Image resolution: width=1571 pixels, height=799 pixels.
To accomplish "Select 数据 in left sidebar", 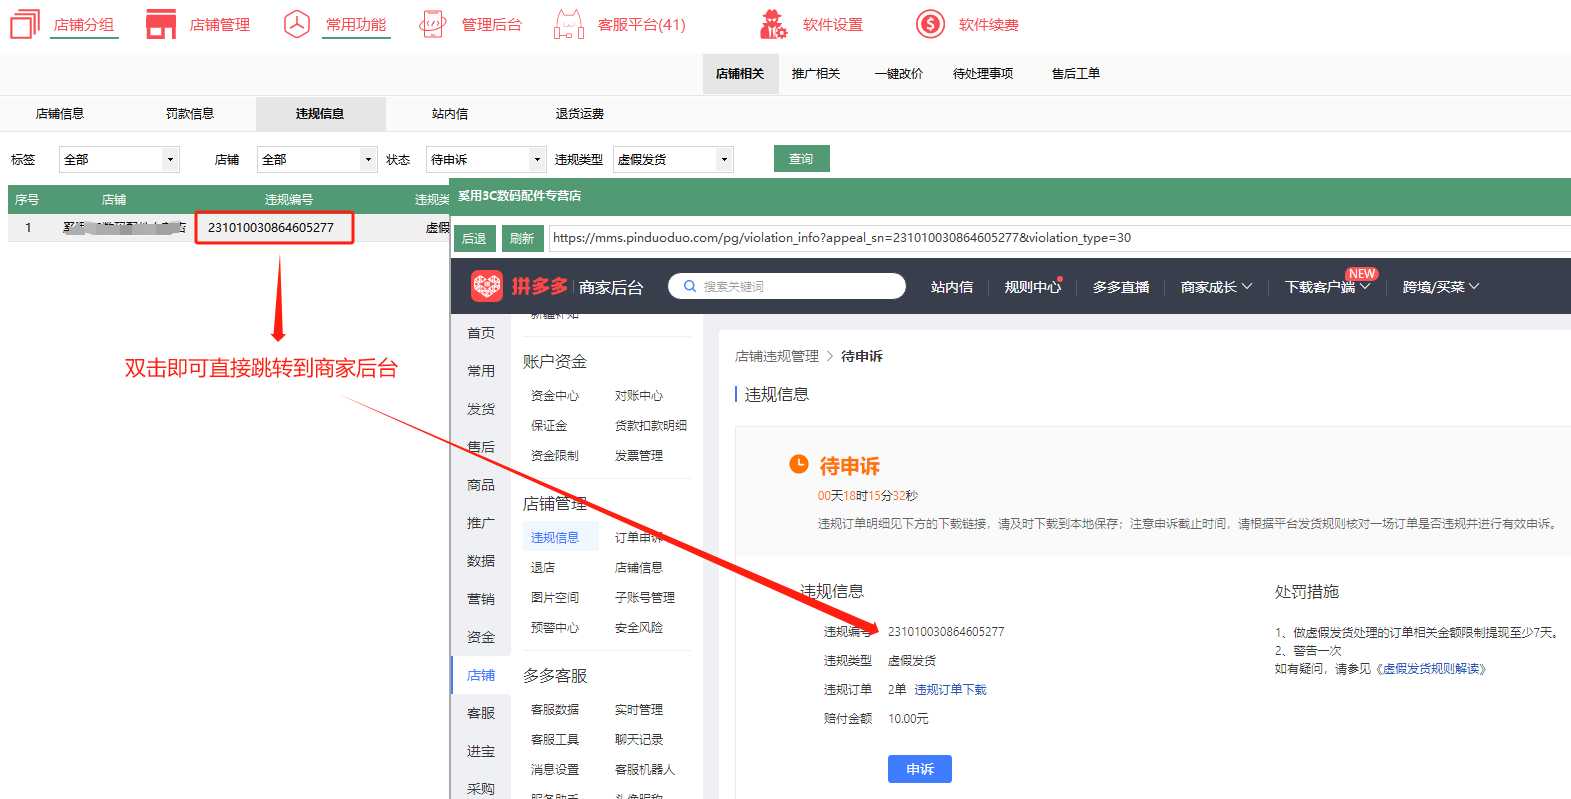I will click(x=481, y=561).
